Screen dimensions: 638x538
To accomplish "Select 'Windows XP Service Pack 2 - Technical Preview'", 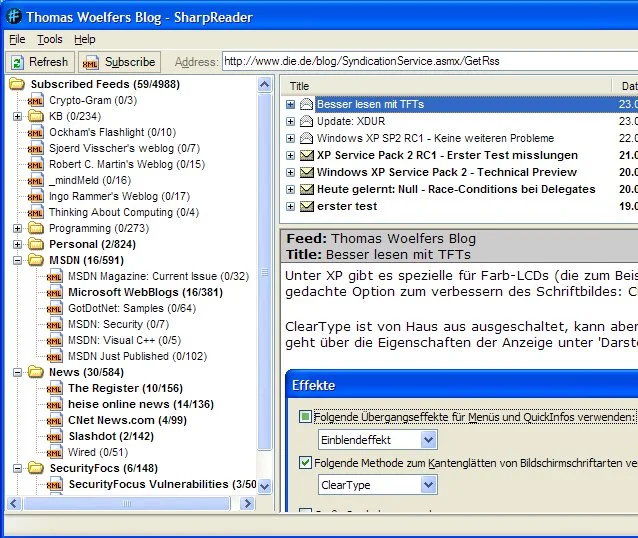I will (447, 173).
